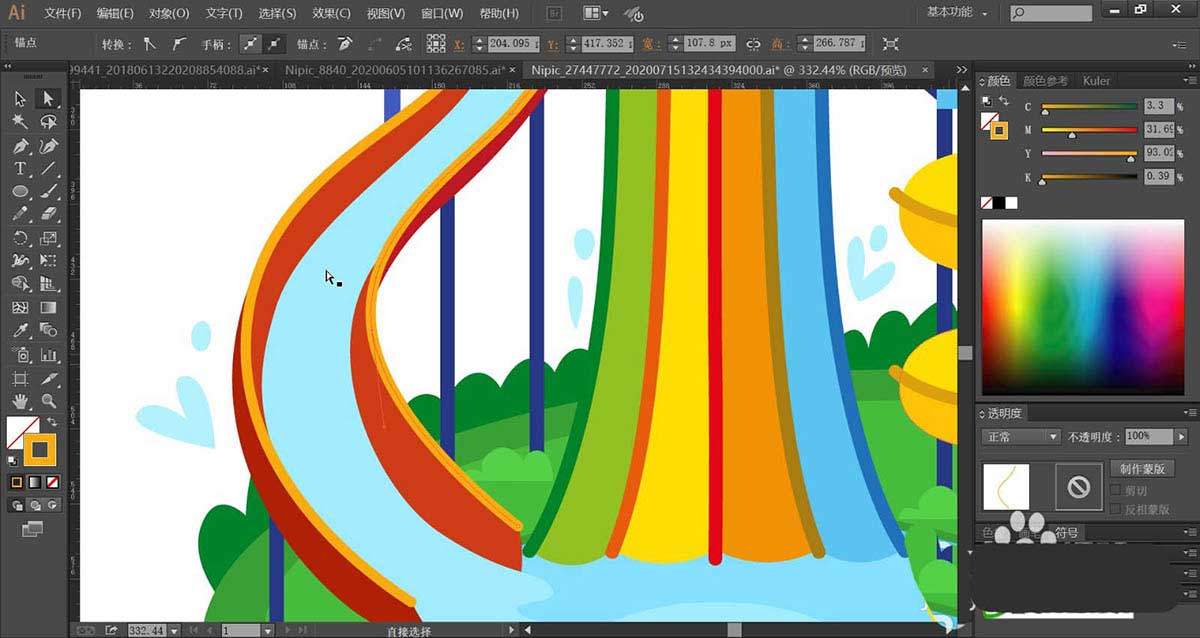Select the Shape Builder tool
Image resolution: width=1200 pixels, height=638 pixels.
click(20, 284)
